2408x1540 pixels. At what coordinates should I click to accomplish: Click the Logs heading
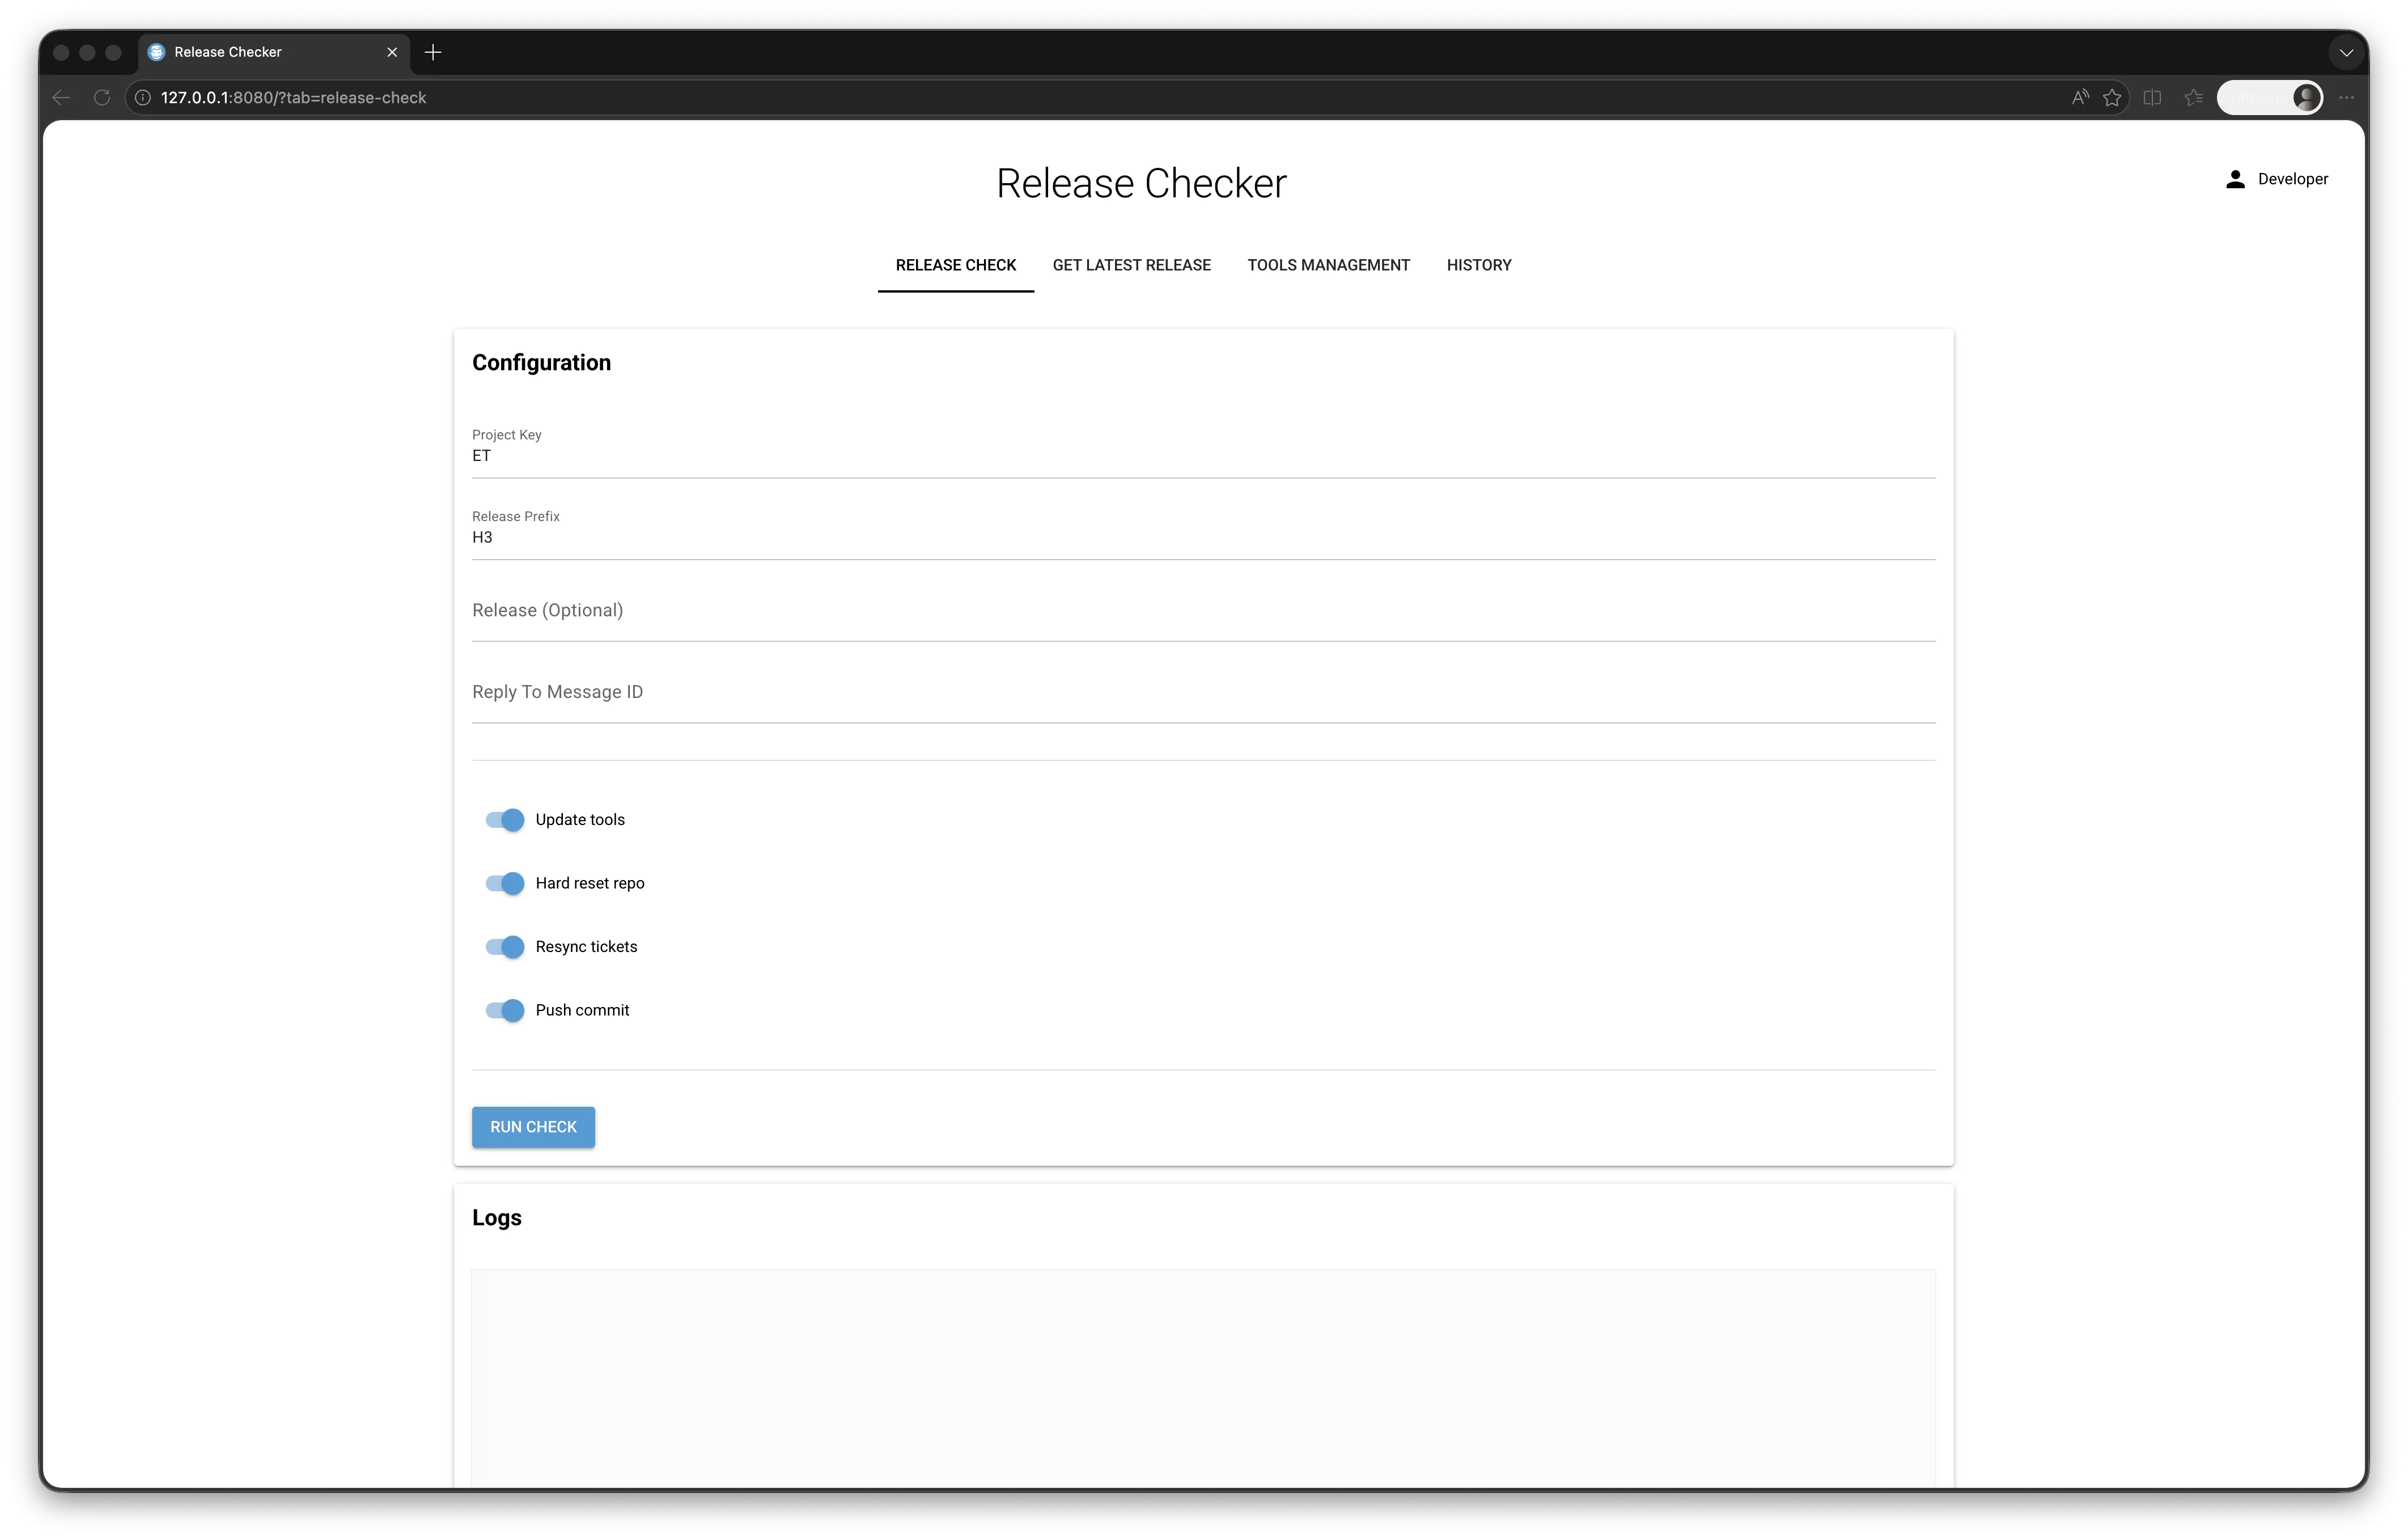tap(497, 1218)
